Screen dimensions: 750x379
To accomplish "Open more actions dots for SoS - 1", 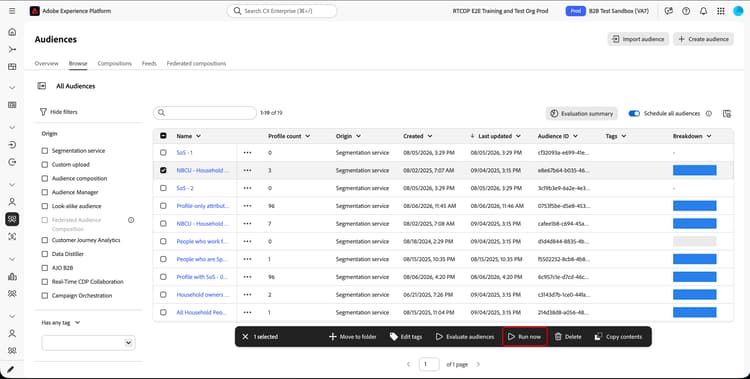I will [x=247, y=153].
